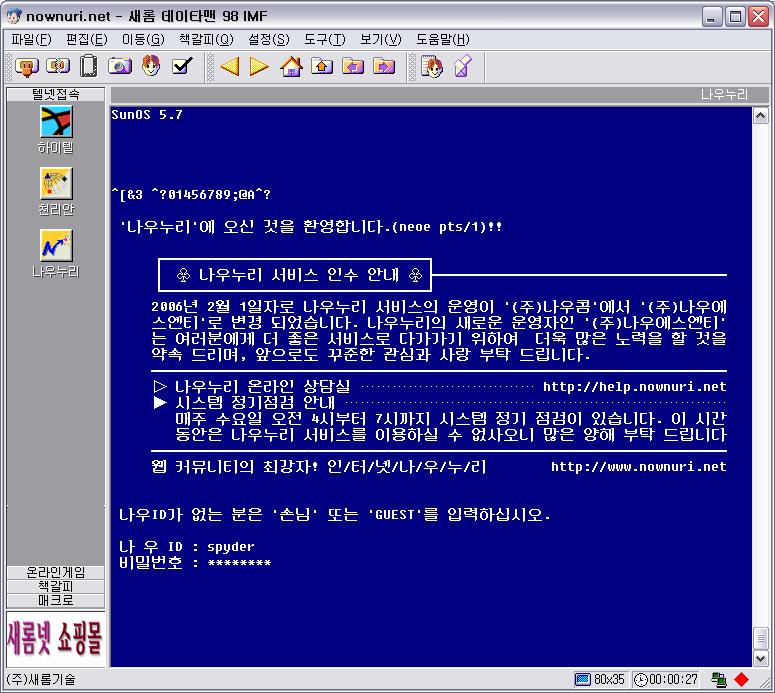Go forward with the right yellow arrow
Image resolution: width=775 pixels, height=693 pixels.
click(x=259, y=66)
